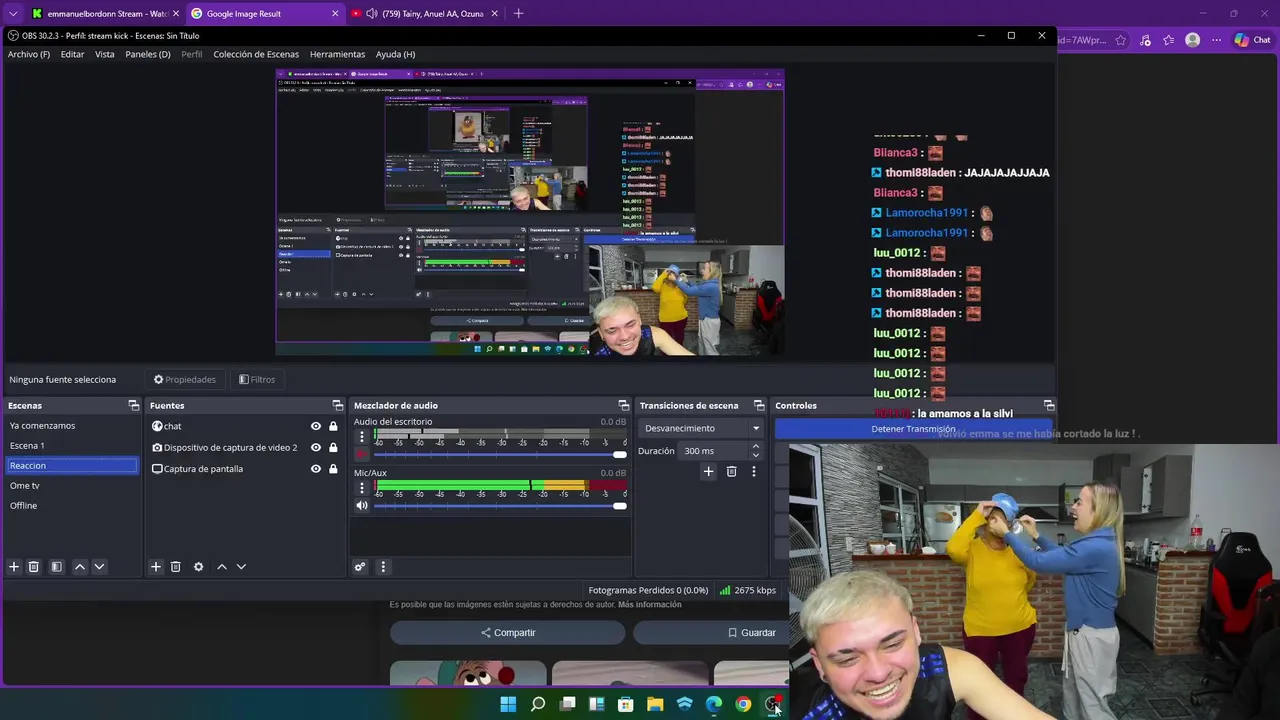Add a new source in Fuentes panel

(x=156, y=567)
